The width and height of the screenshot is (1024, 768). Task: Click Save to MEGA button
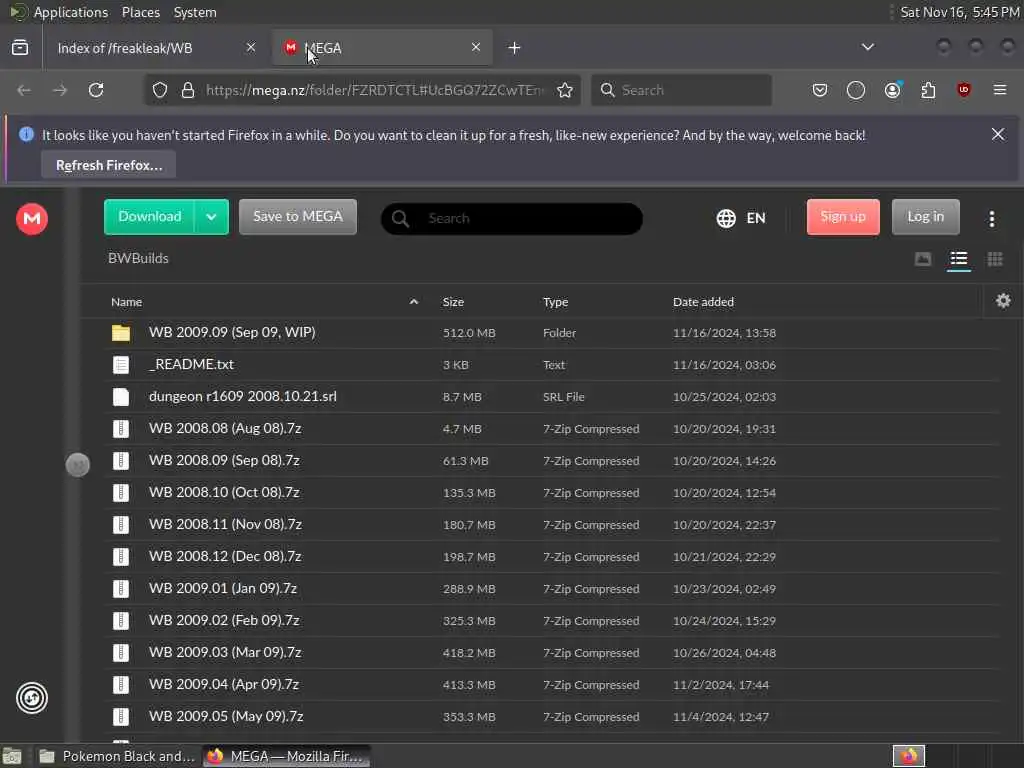298,217
